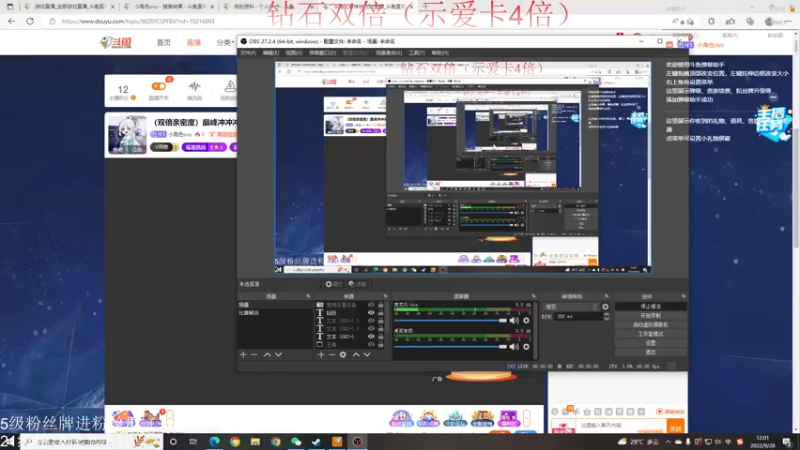Pop out the 控件 dock panel
800x450 pixels.
[683, 296]
